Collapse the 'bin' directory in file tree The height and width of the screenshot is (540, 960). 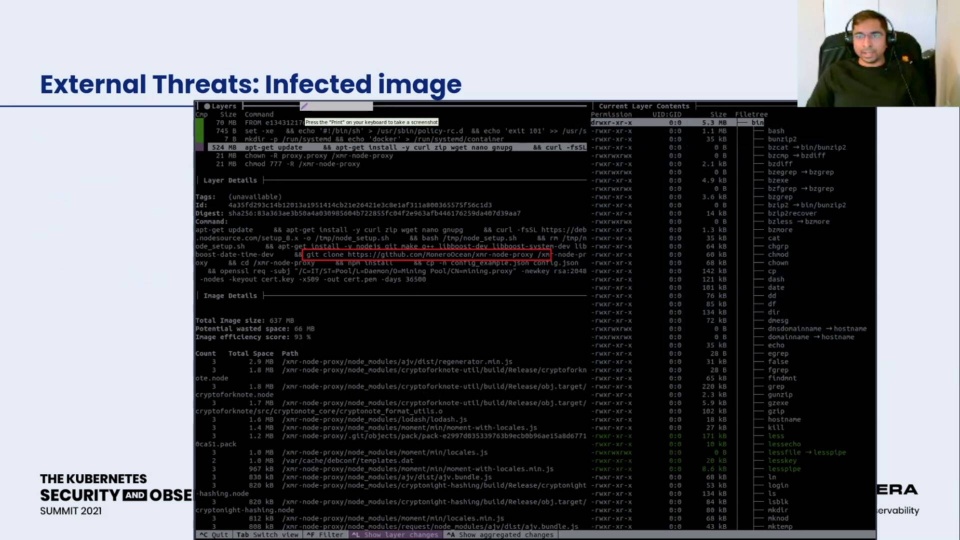pyautogui.click(x=757, y=122)
